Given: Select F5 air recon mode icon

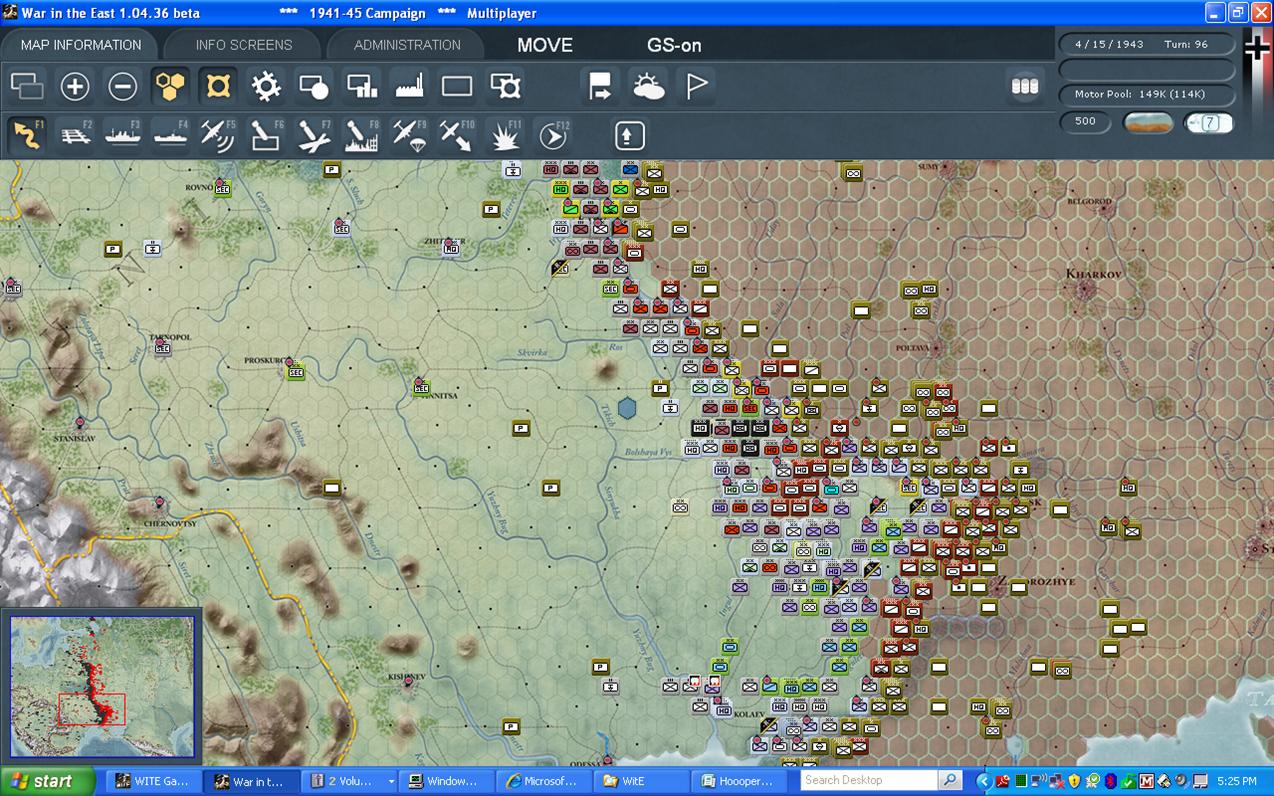Looking at the screenshot, I should coord(218,135).
